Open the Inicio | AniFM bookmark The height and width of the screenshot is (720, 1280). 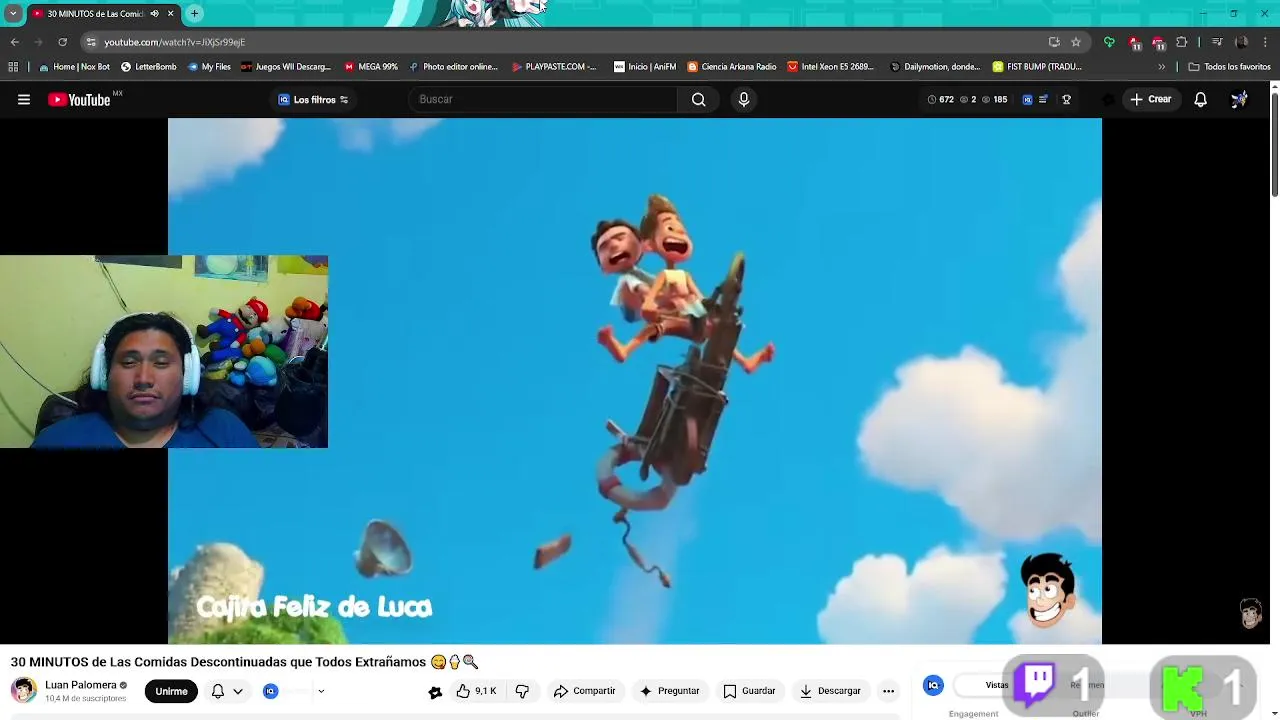[644, 67]
